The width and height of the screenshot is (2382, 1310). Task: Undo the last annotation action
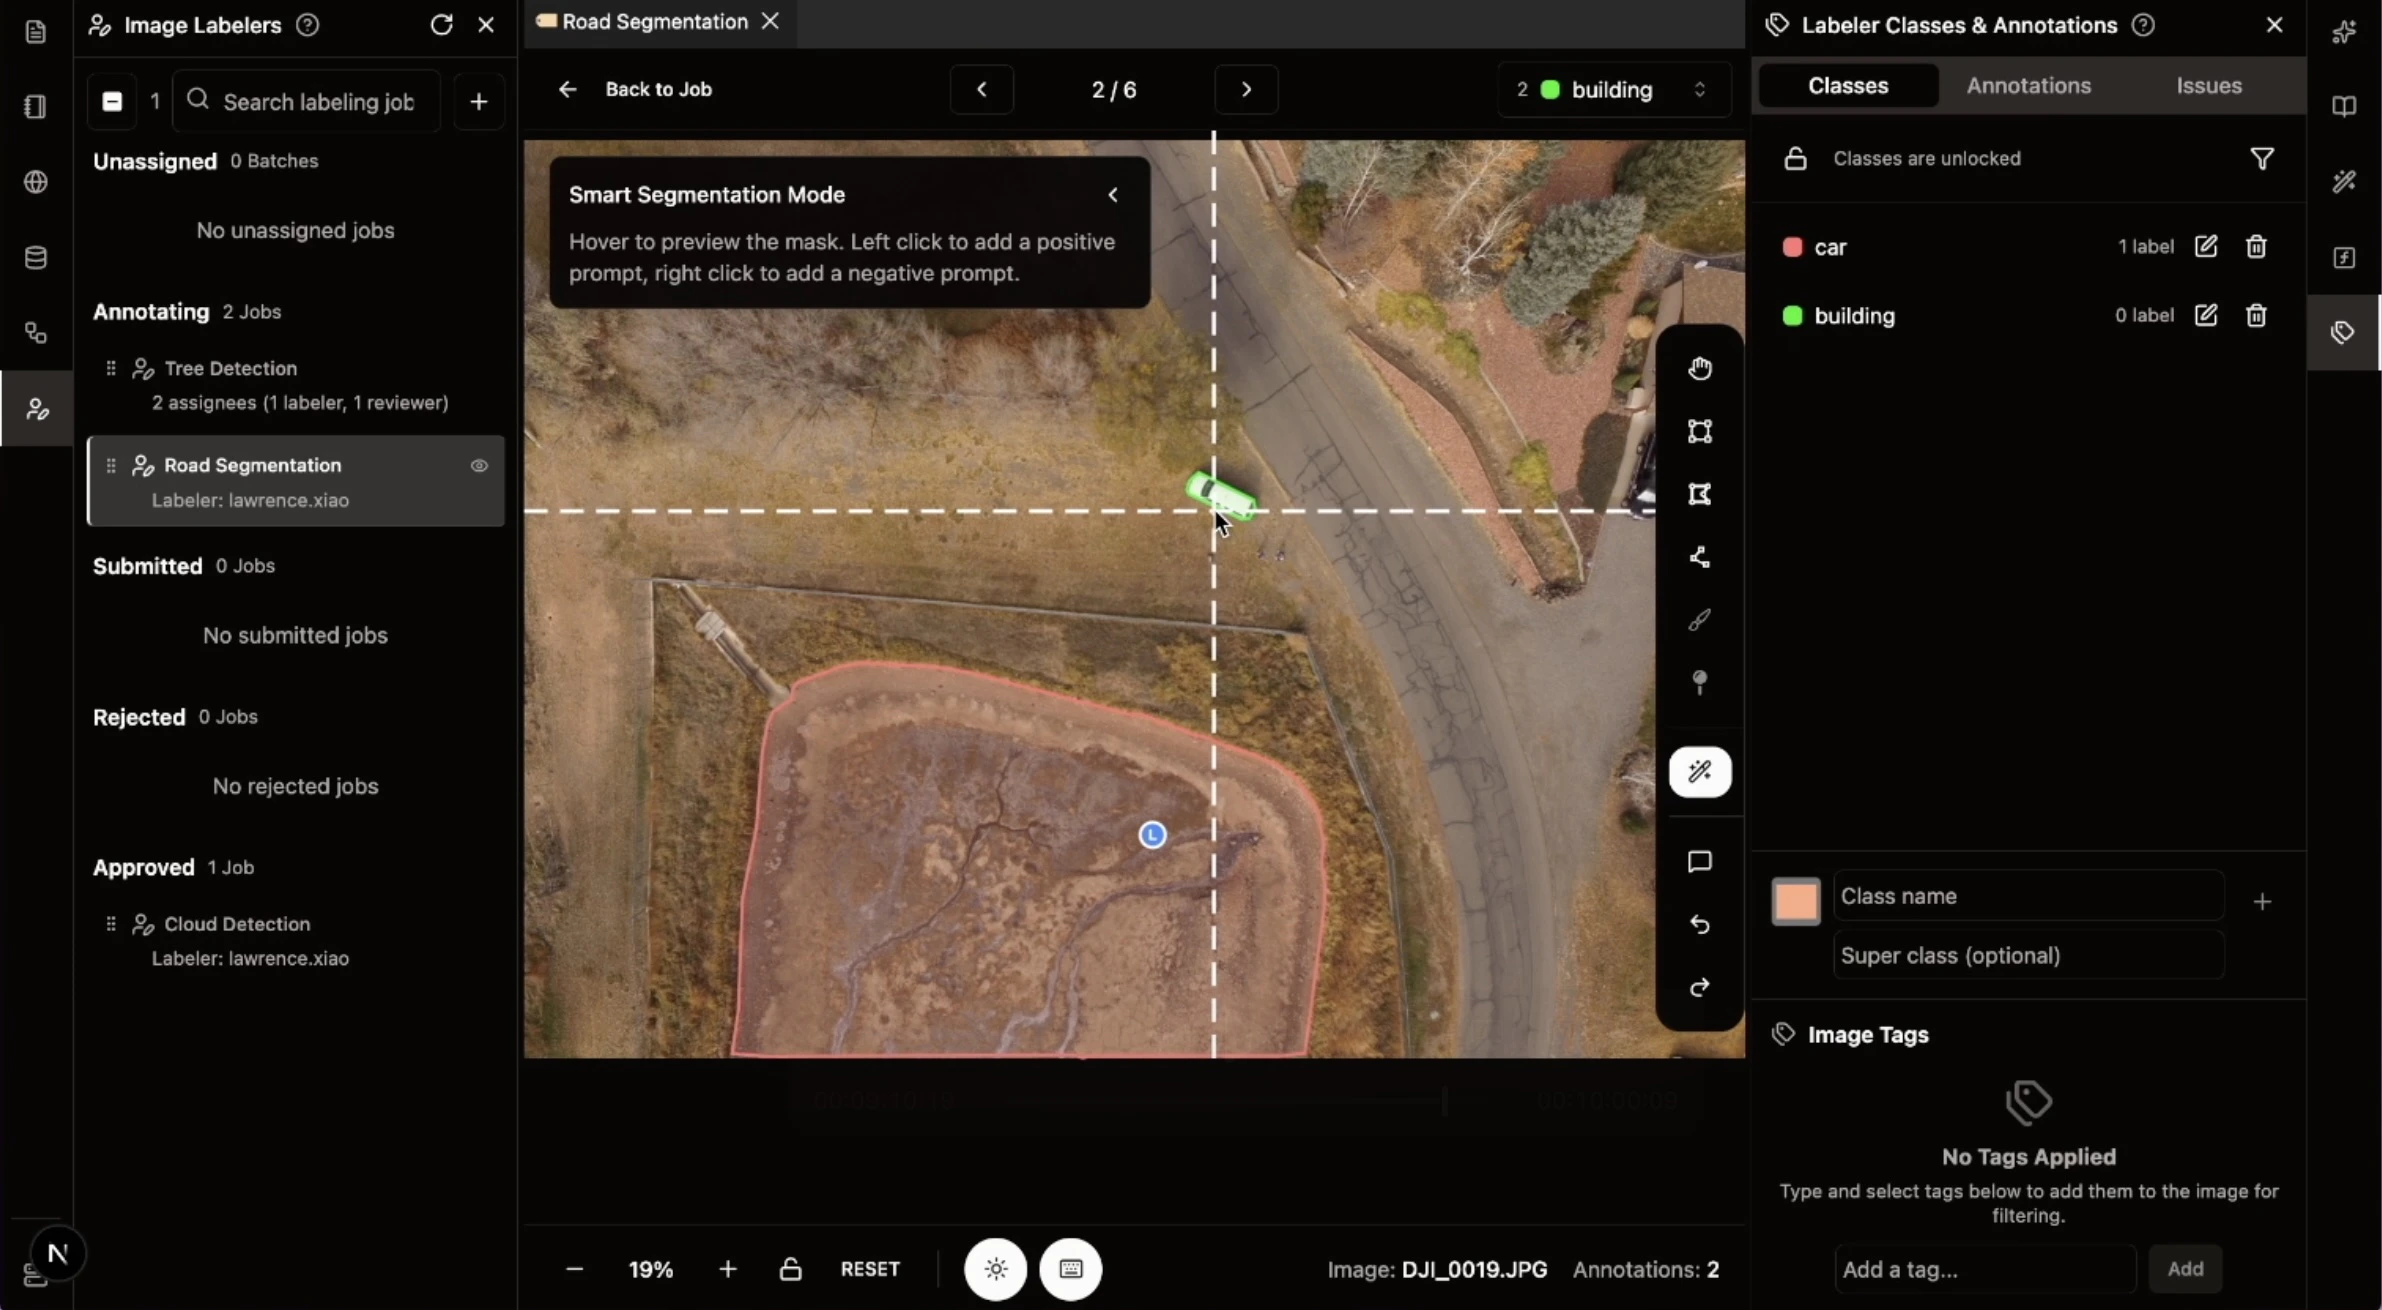(1700, 925)
